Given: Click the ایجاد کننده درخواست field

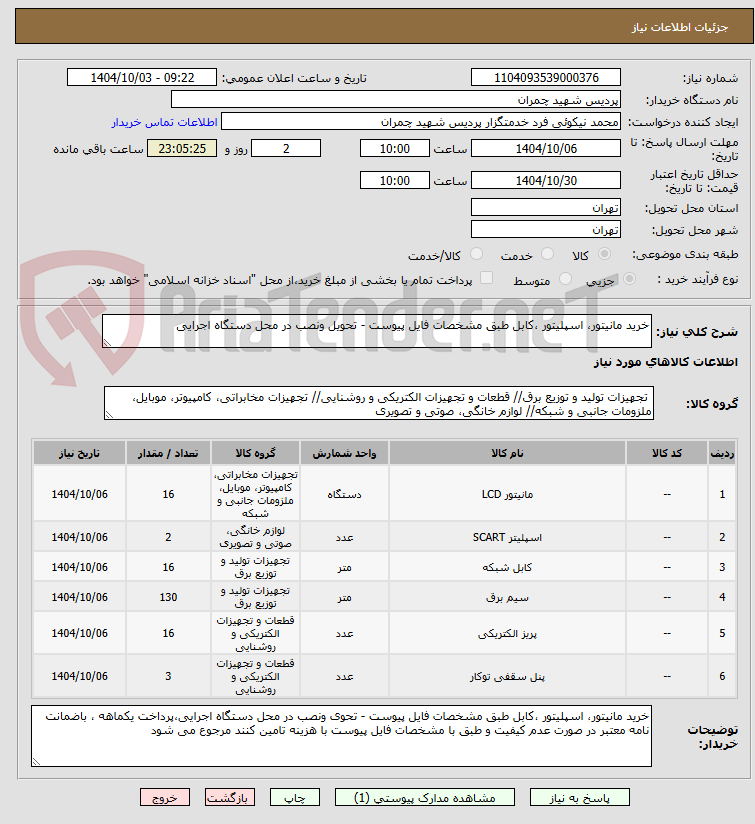Looking at the screenshot, I should [x=421, y=121].
